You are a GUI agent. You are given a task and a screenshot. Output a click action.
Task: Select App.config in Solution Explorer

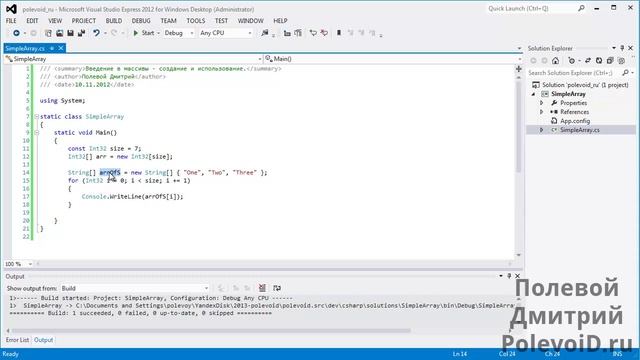coord(575,121)
